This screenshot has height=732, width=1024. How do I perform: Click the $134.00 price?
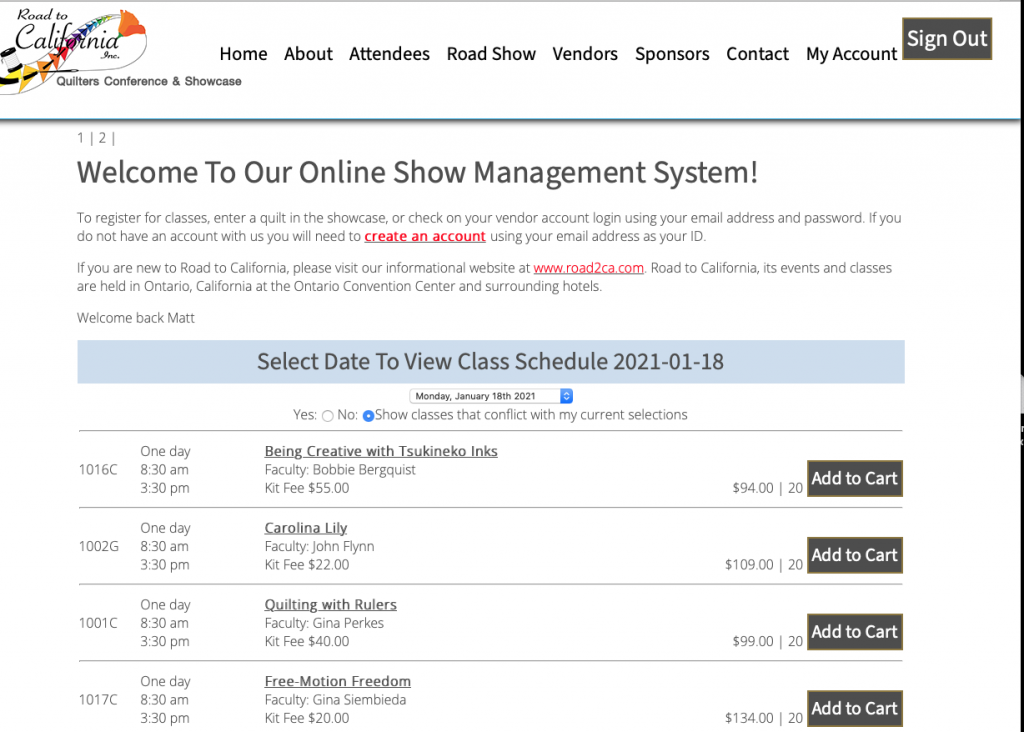pos(749,718)
